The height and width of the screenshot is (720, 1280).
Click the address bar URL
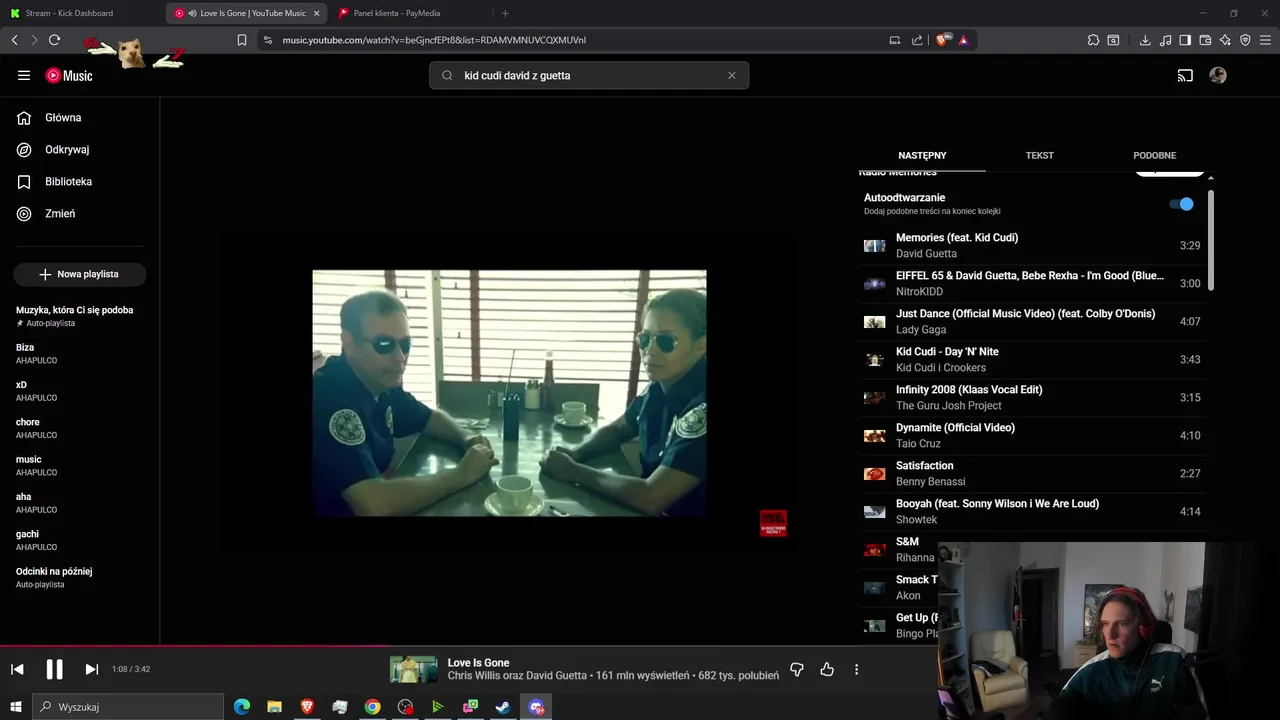[x=434, y=40]
